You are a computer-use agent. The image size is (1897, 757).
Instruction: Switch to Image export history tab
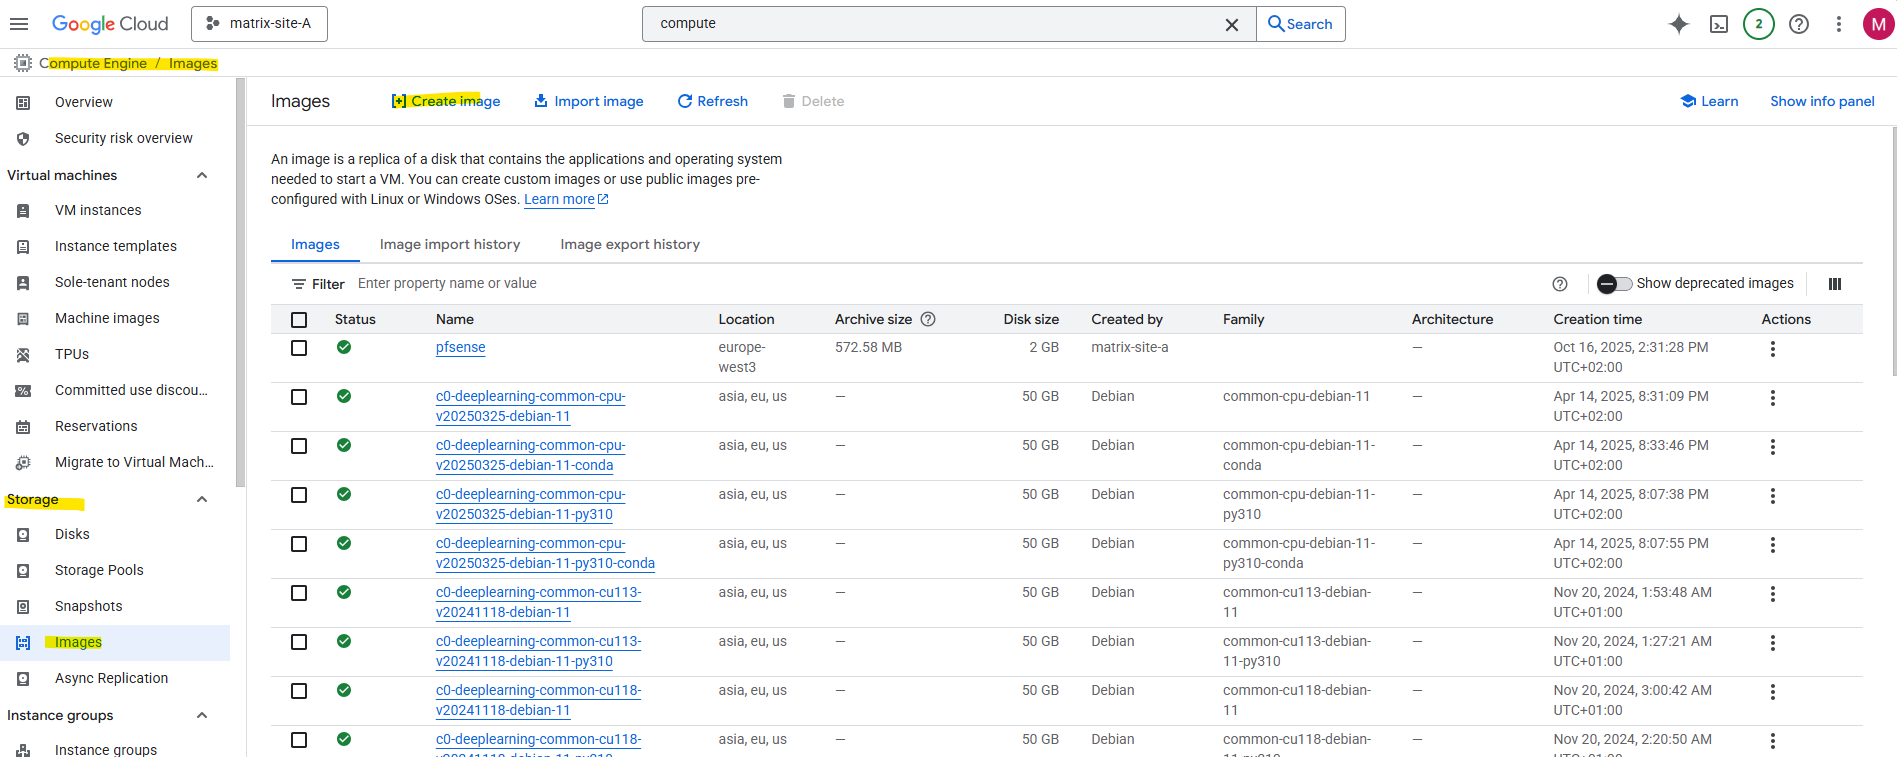[x=629, y=245]
